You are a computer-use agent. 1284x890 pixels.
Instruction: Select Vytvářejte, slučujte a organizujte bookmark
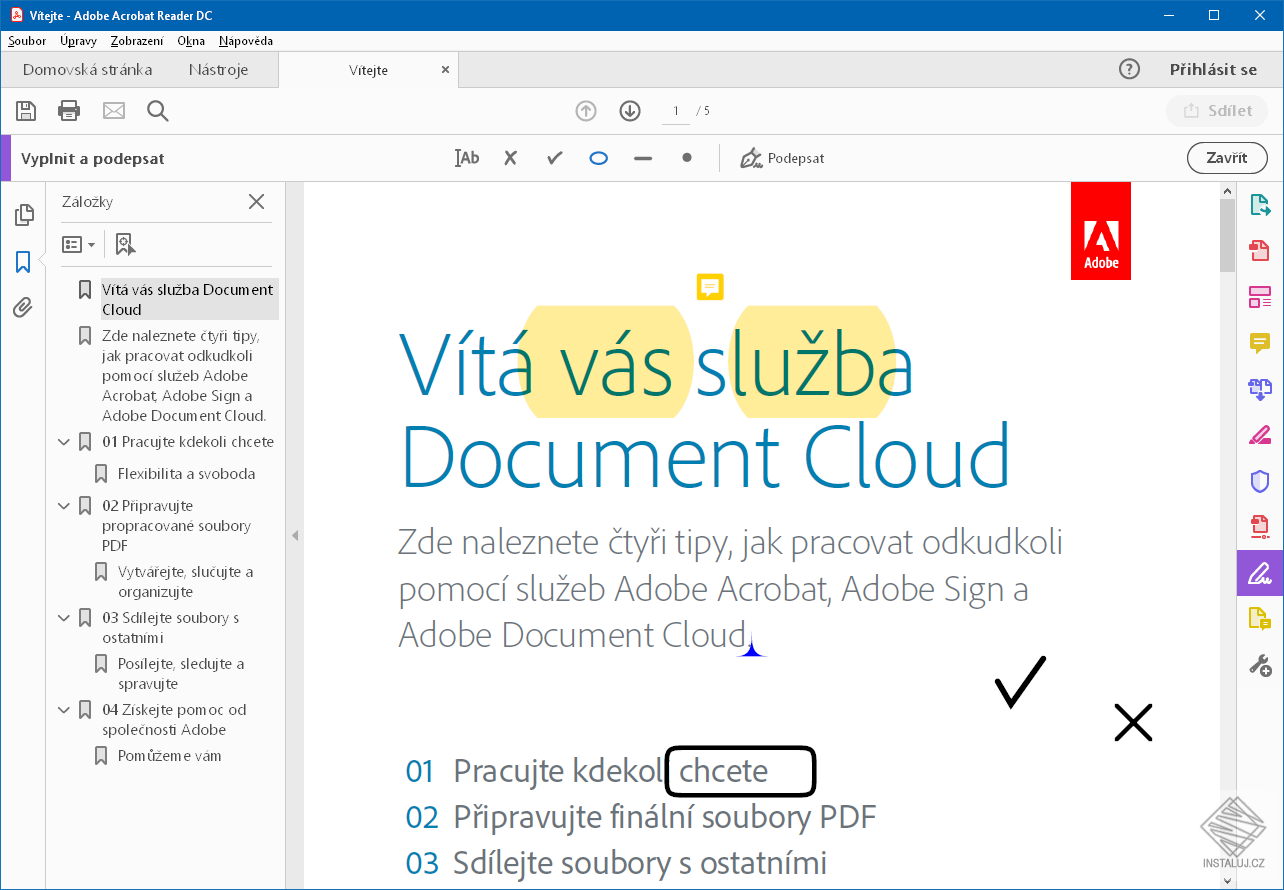(185, 582)
